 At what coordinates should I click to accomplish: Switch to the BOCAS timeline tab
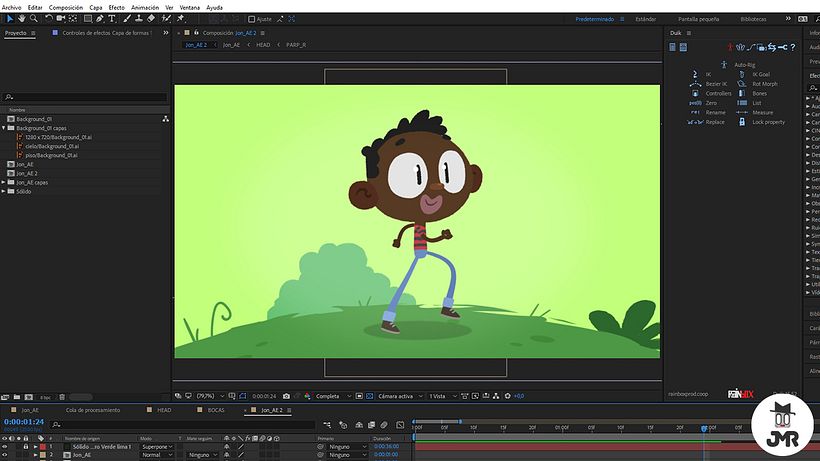tap(216, 410)
